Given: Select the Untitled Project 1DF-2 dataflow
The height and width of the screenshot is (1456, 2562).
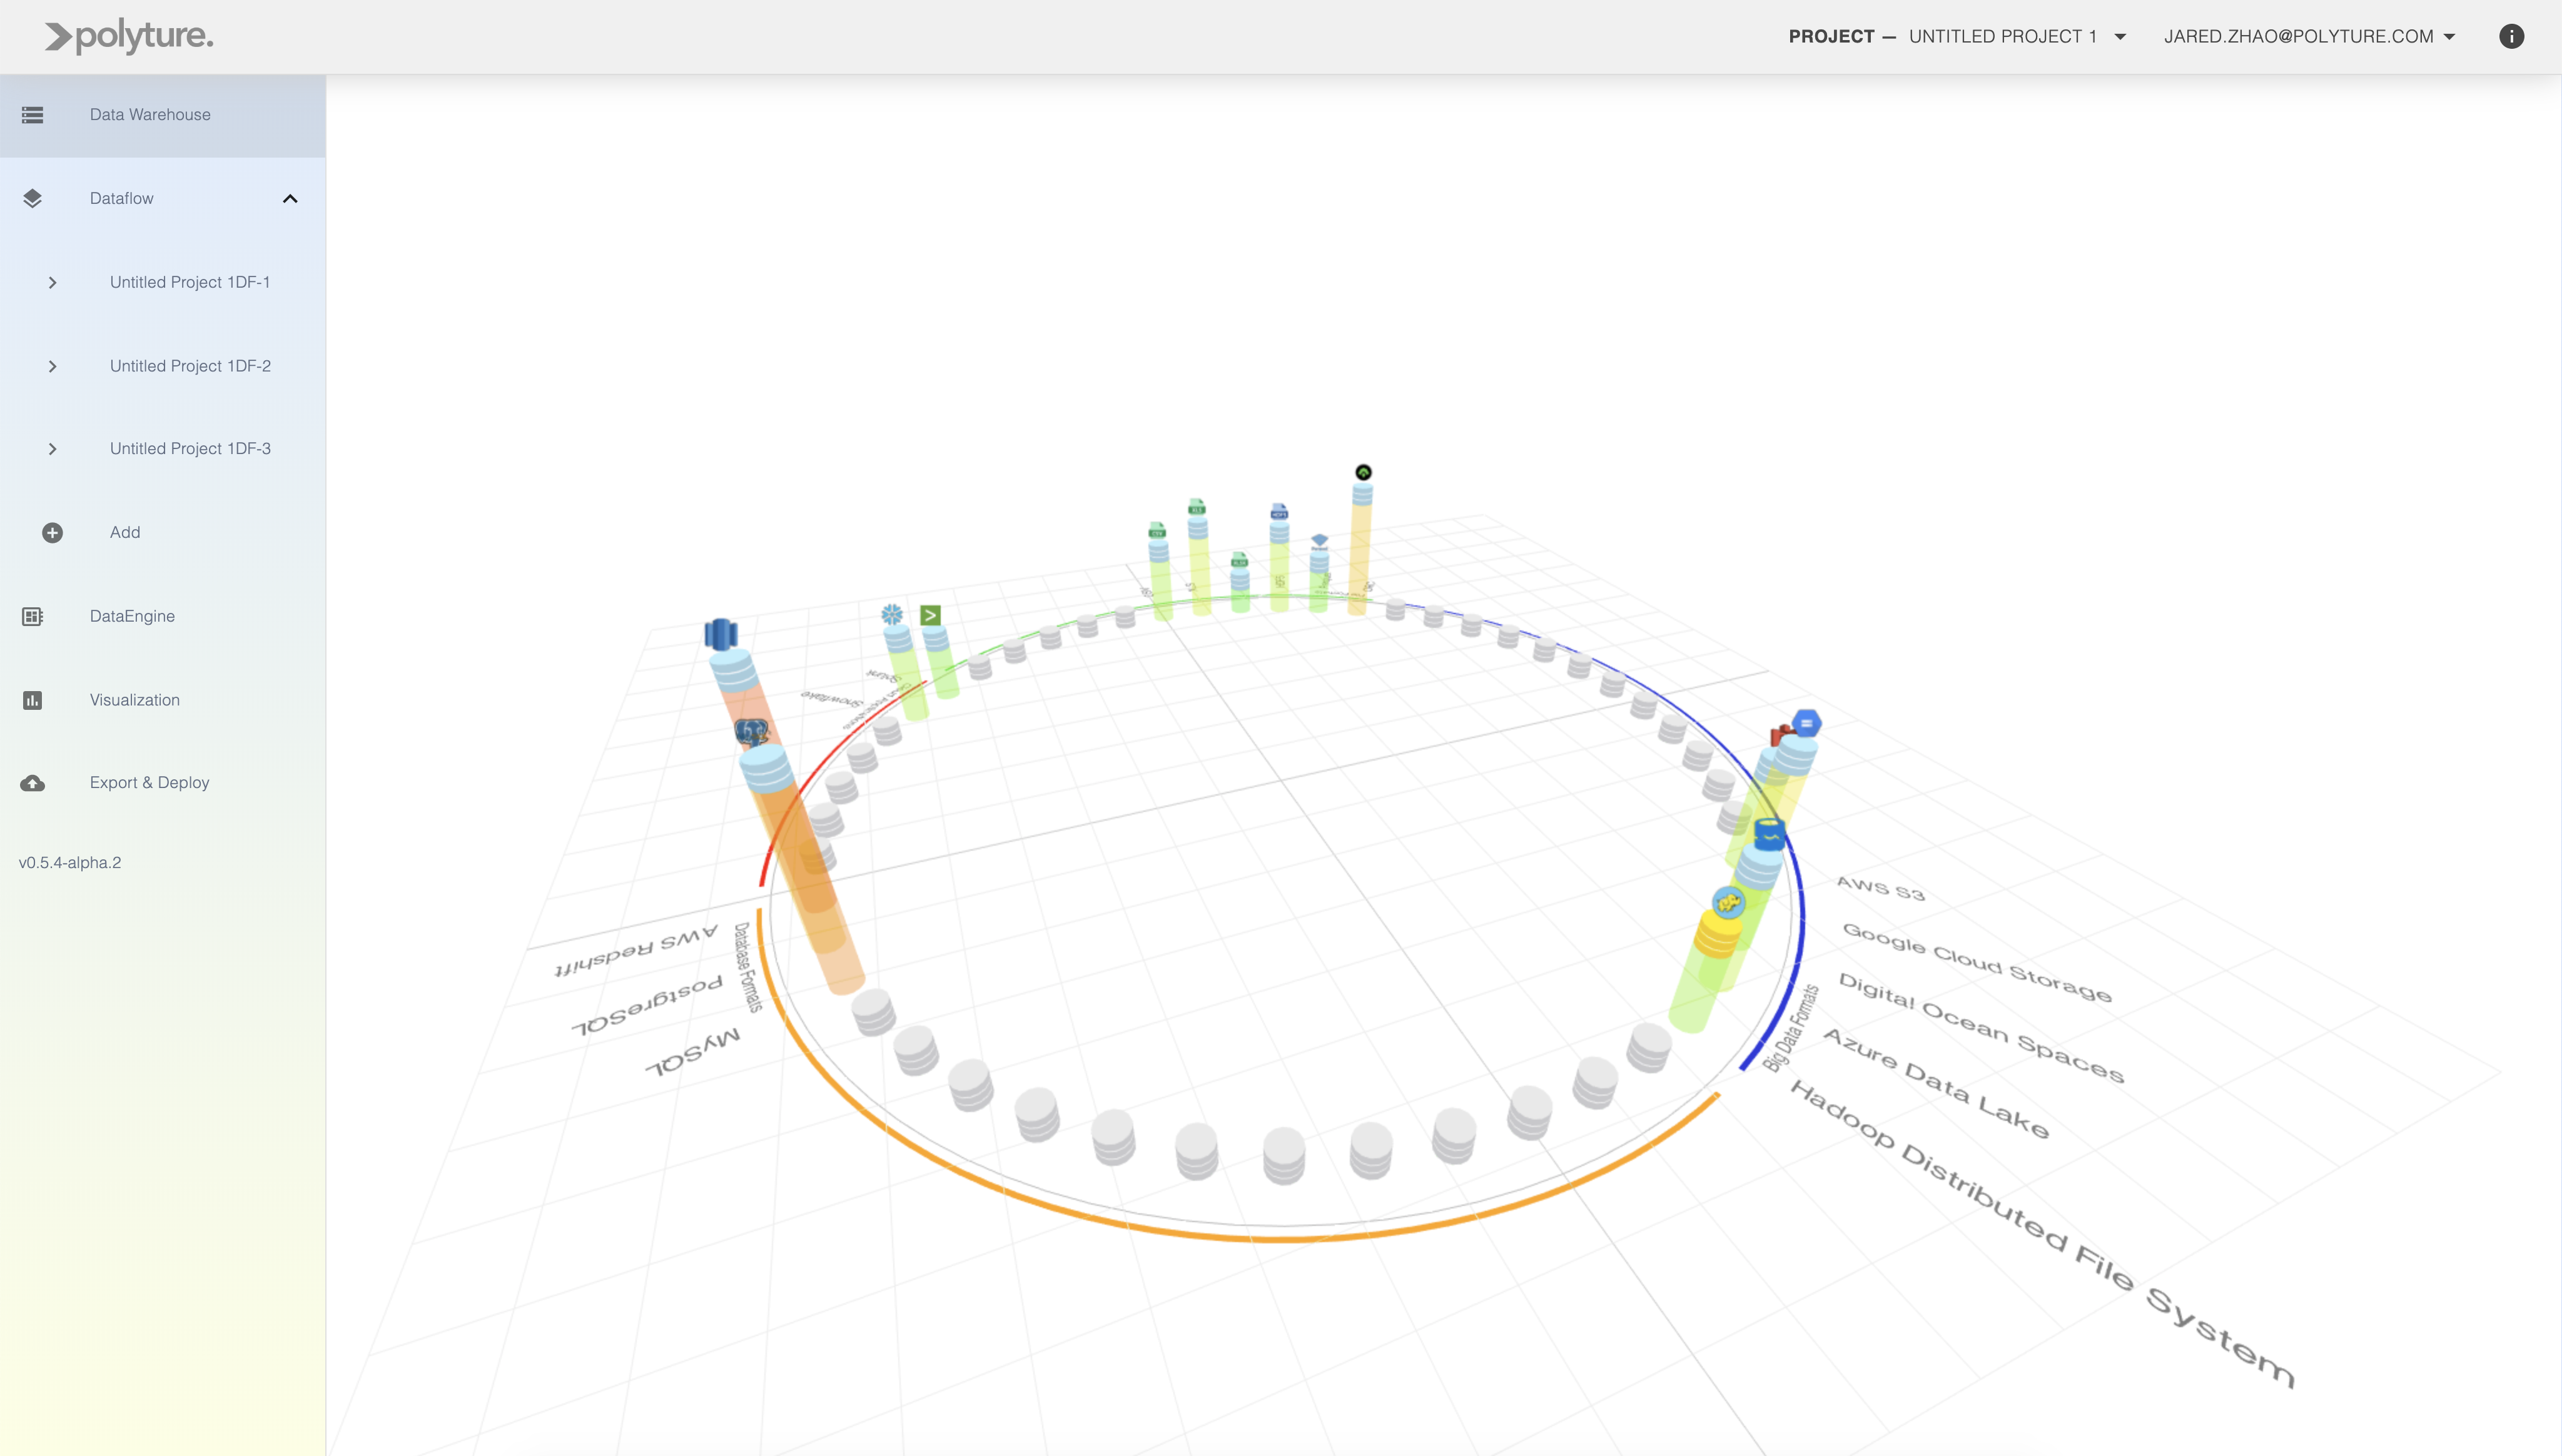Looking at the screenshot, I should 190,366.
